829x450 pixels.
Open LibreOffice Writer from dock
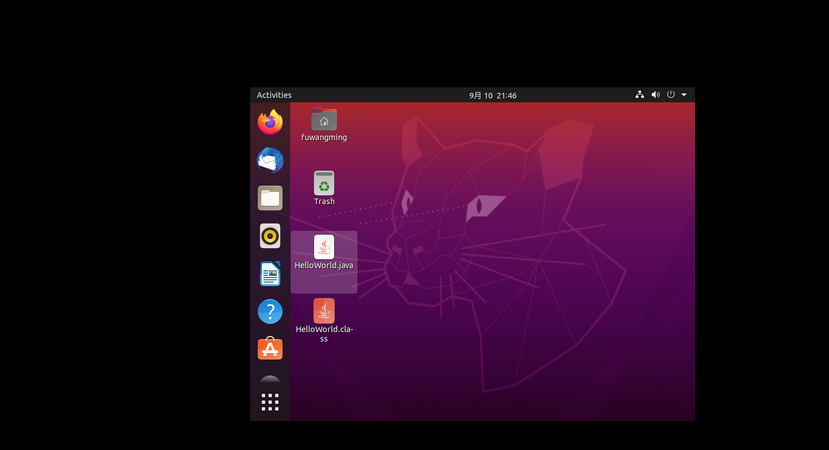click(270, 274)
